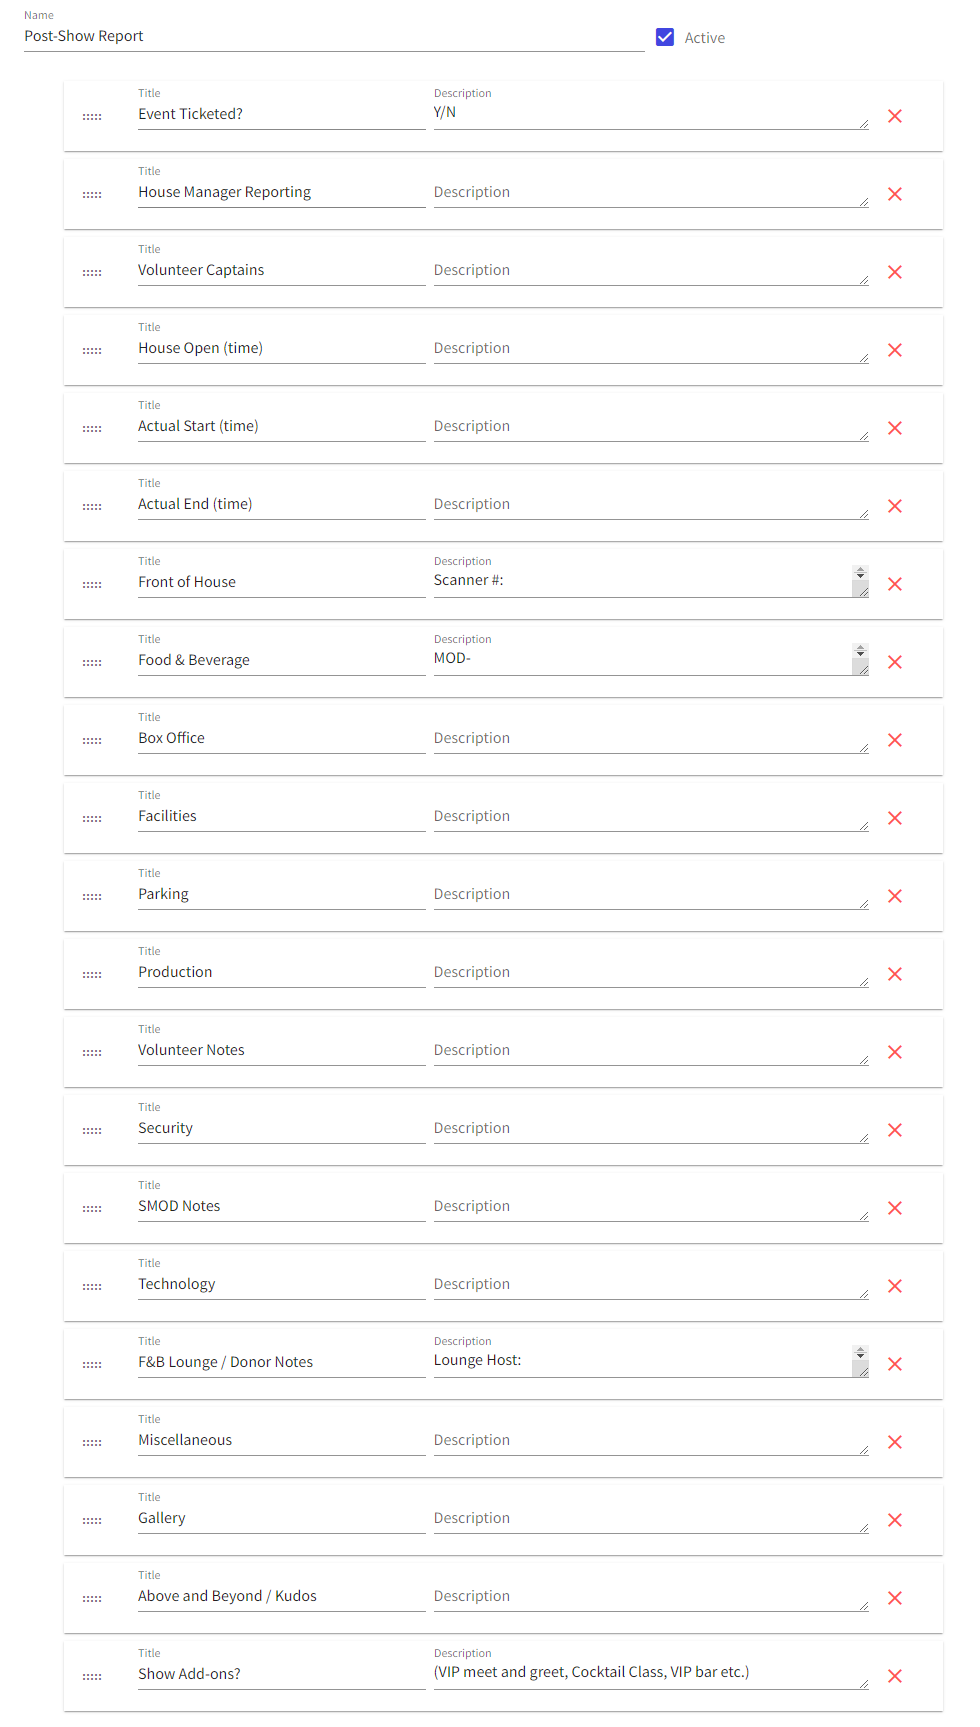The image size is (980, 1727).
Task: Click scroll arrows in Lounge Host: description
Action: (x=860, y=1353)
